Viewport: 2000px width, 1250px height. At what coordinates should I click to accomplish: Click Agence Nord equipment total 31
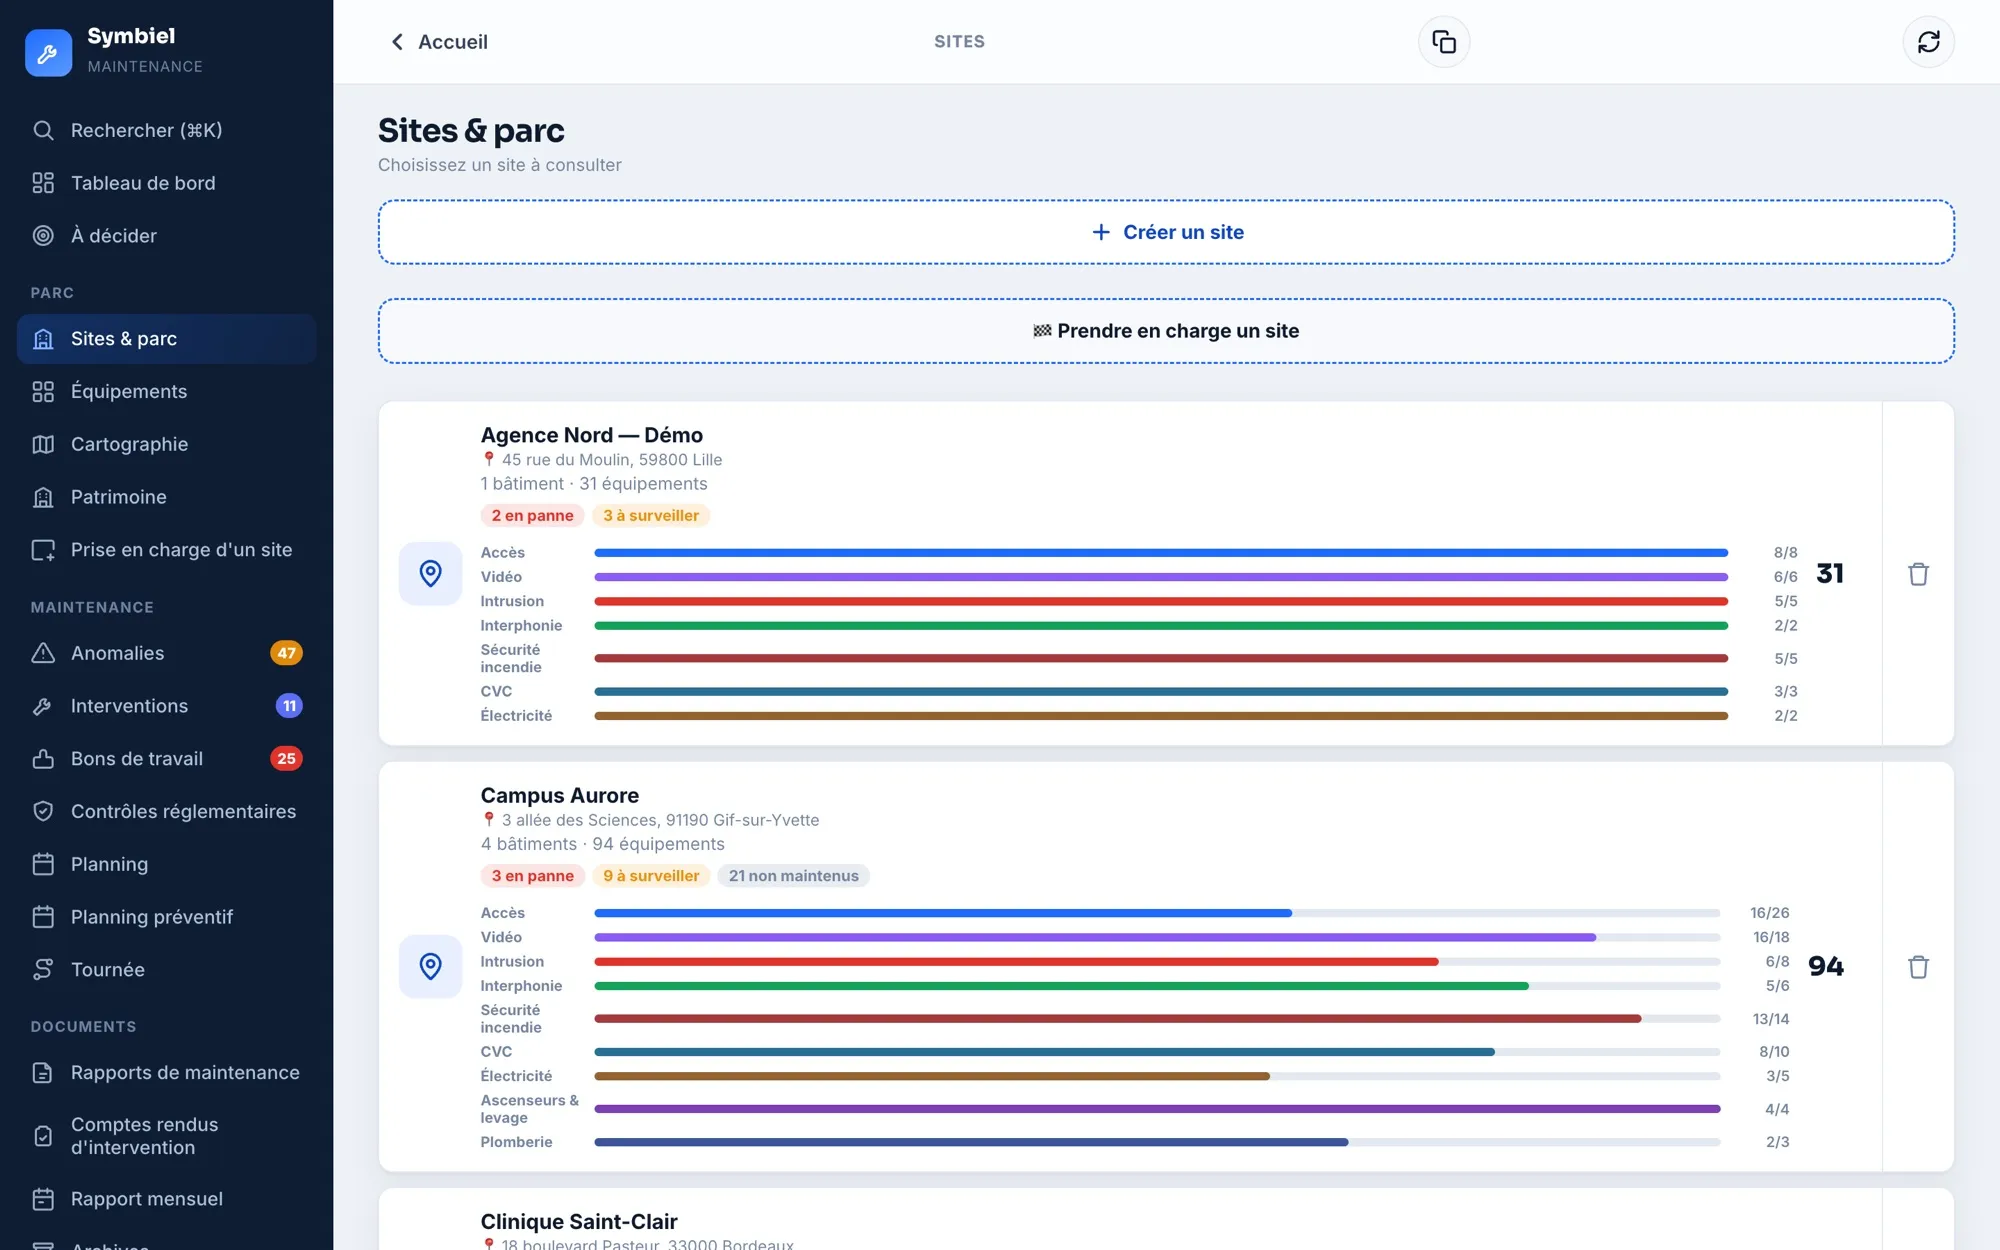pos(1829,573)
